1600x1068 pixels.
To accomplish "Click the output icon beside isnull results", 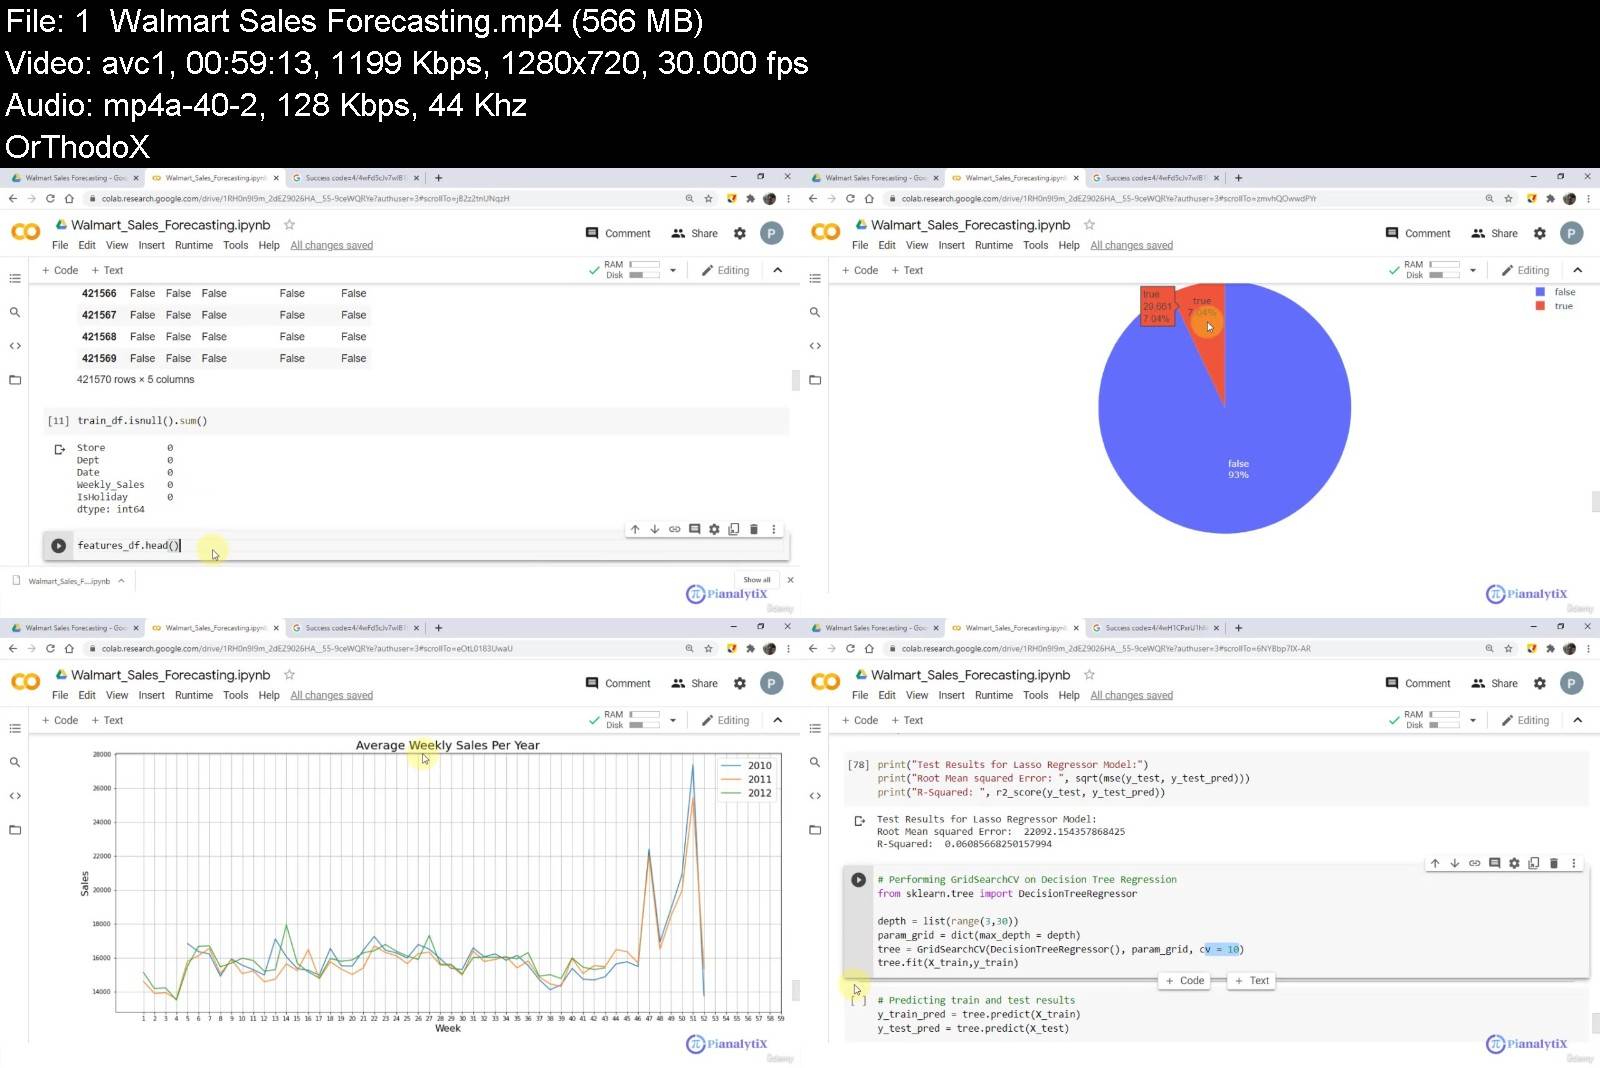I will [x=59, y=450].
